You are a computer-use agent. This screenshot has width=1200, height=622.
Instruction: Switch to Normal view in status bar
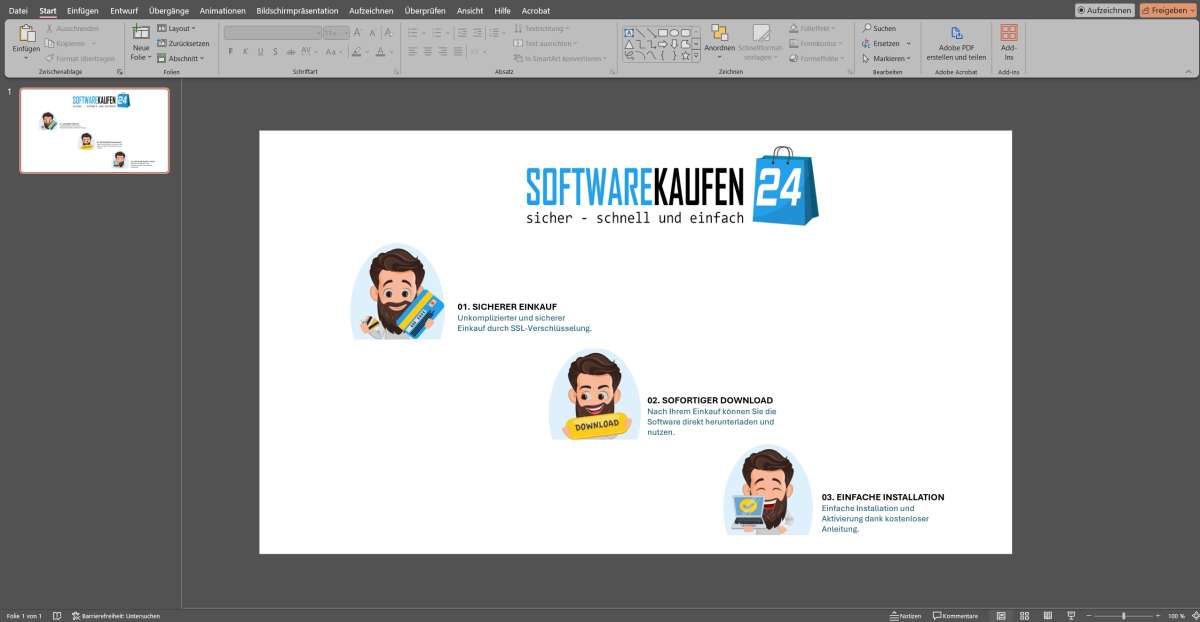coord(1001,615)
